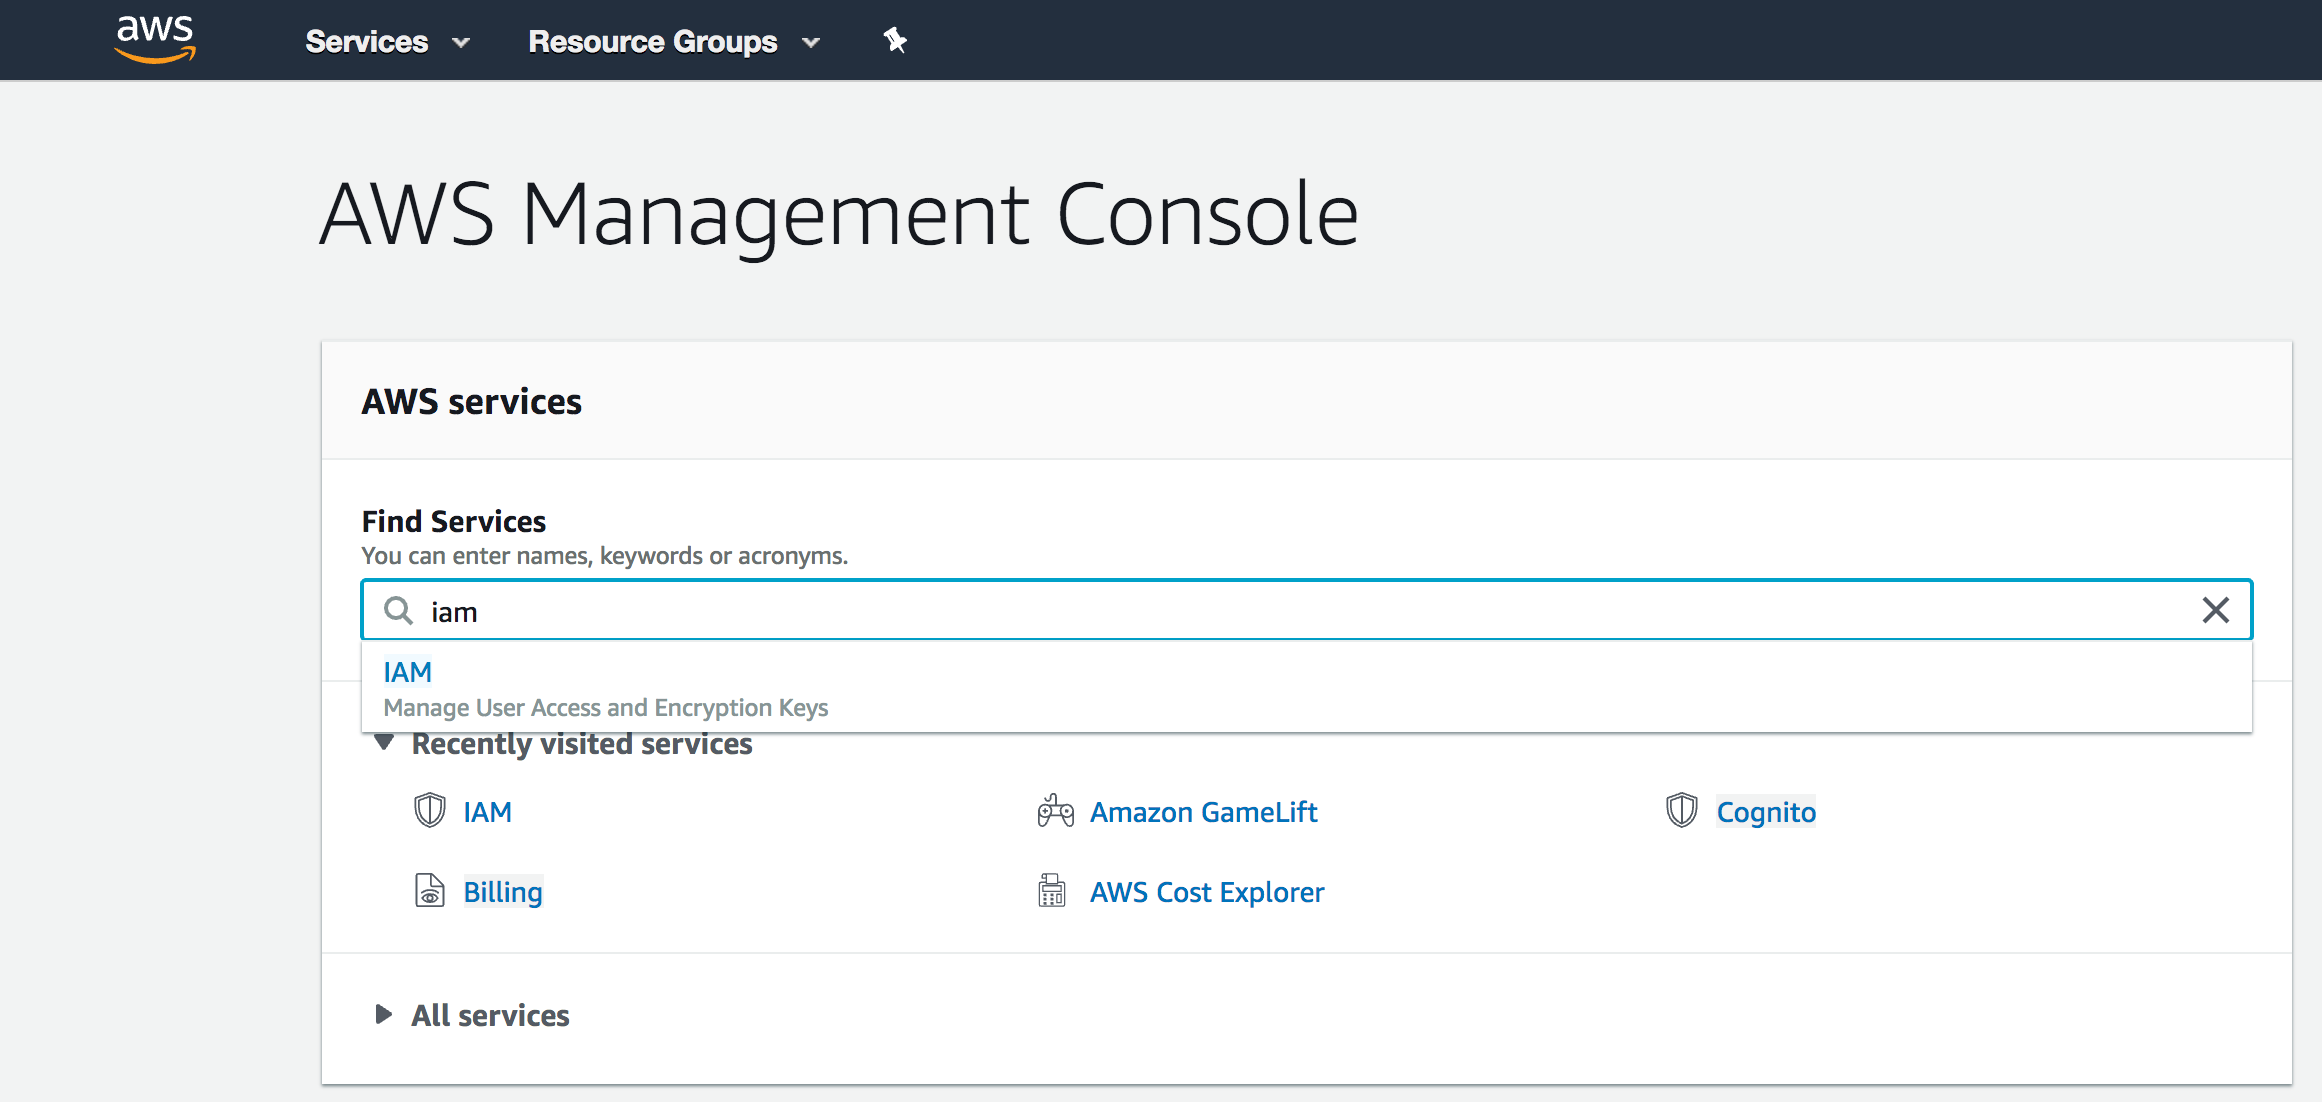Click into the Find Services search field
The image size is (2322, 1102).
1306,610
